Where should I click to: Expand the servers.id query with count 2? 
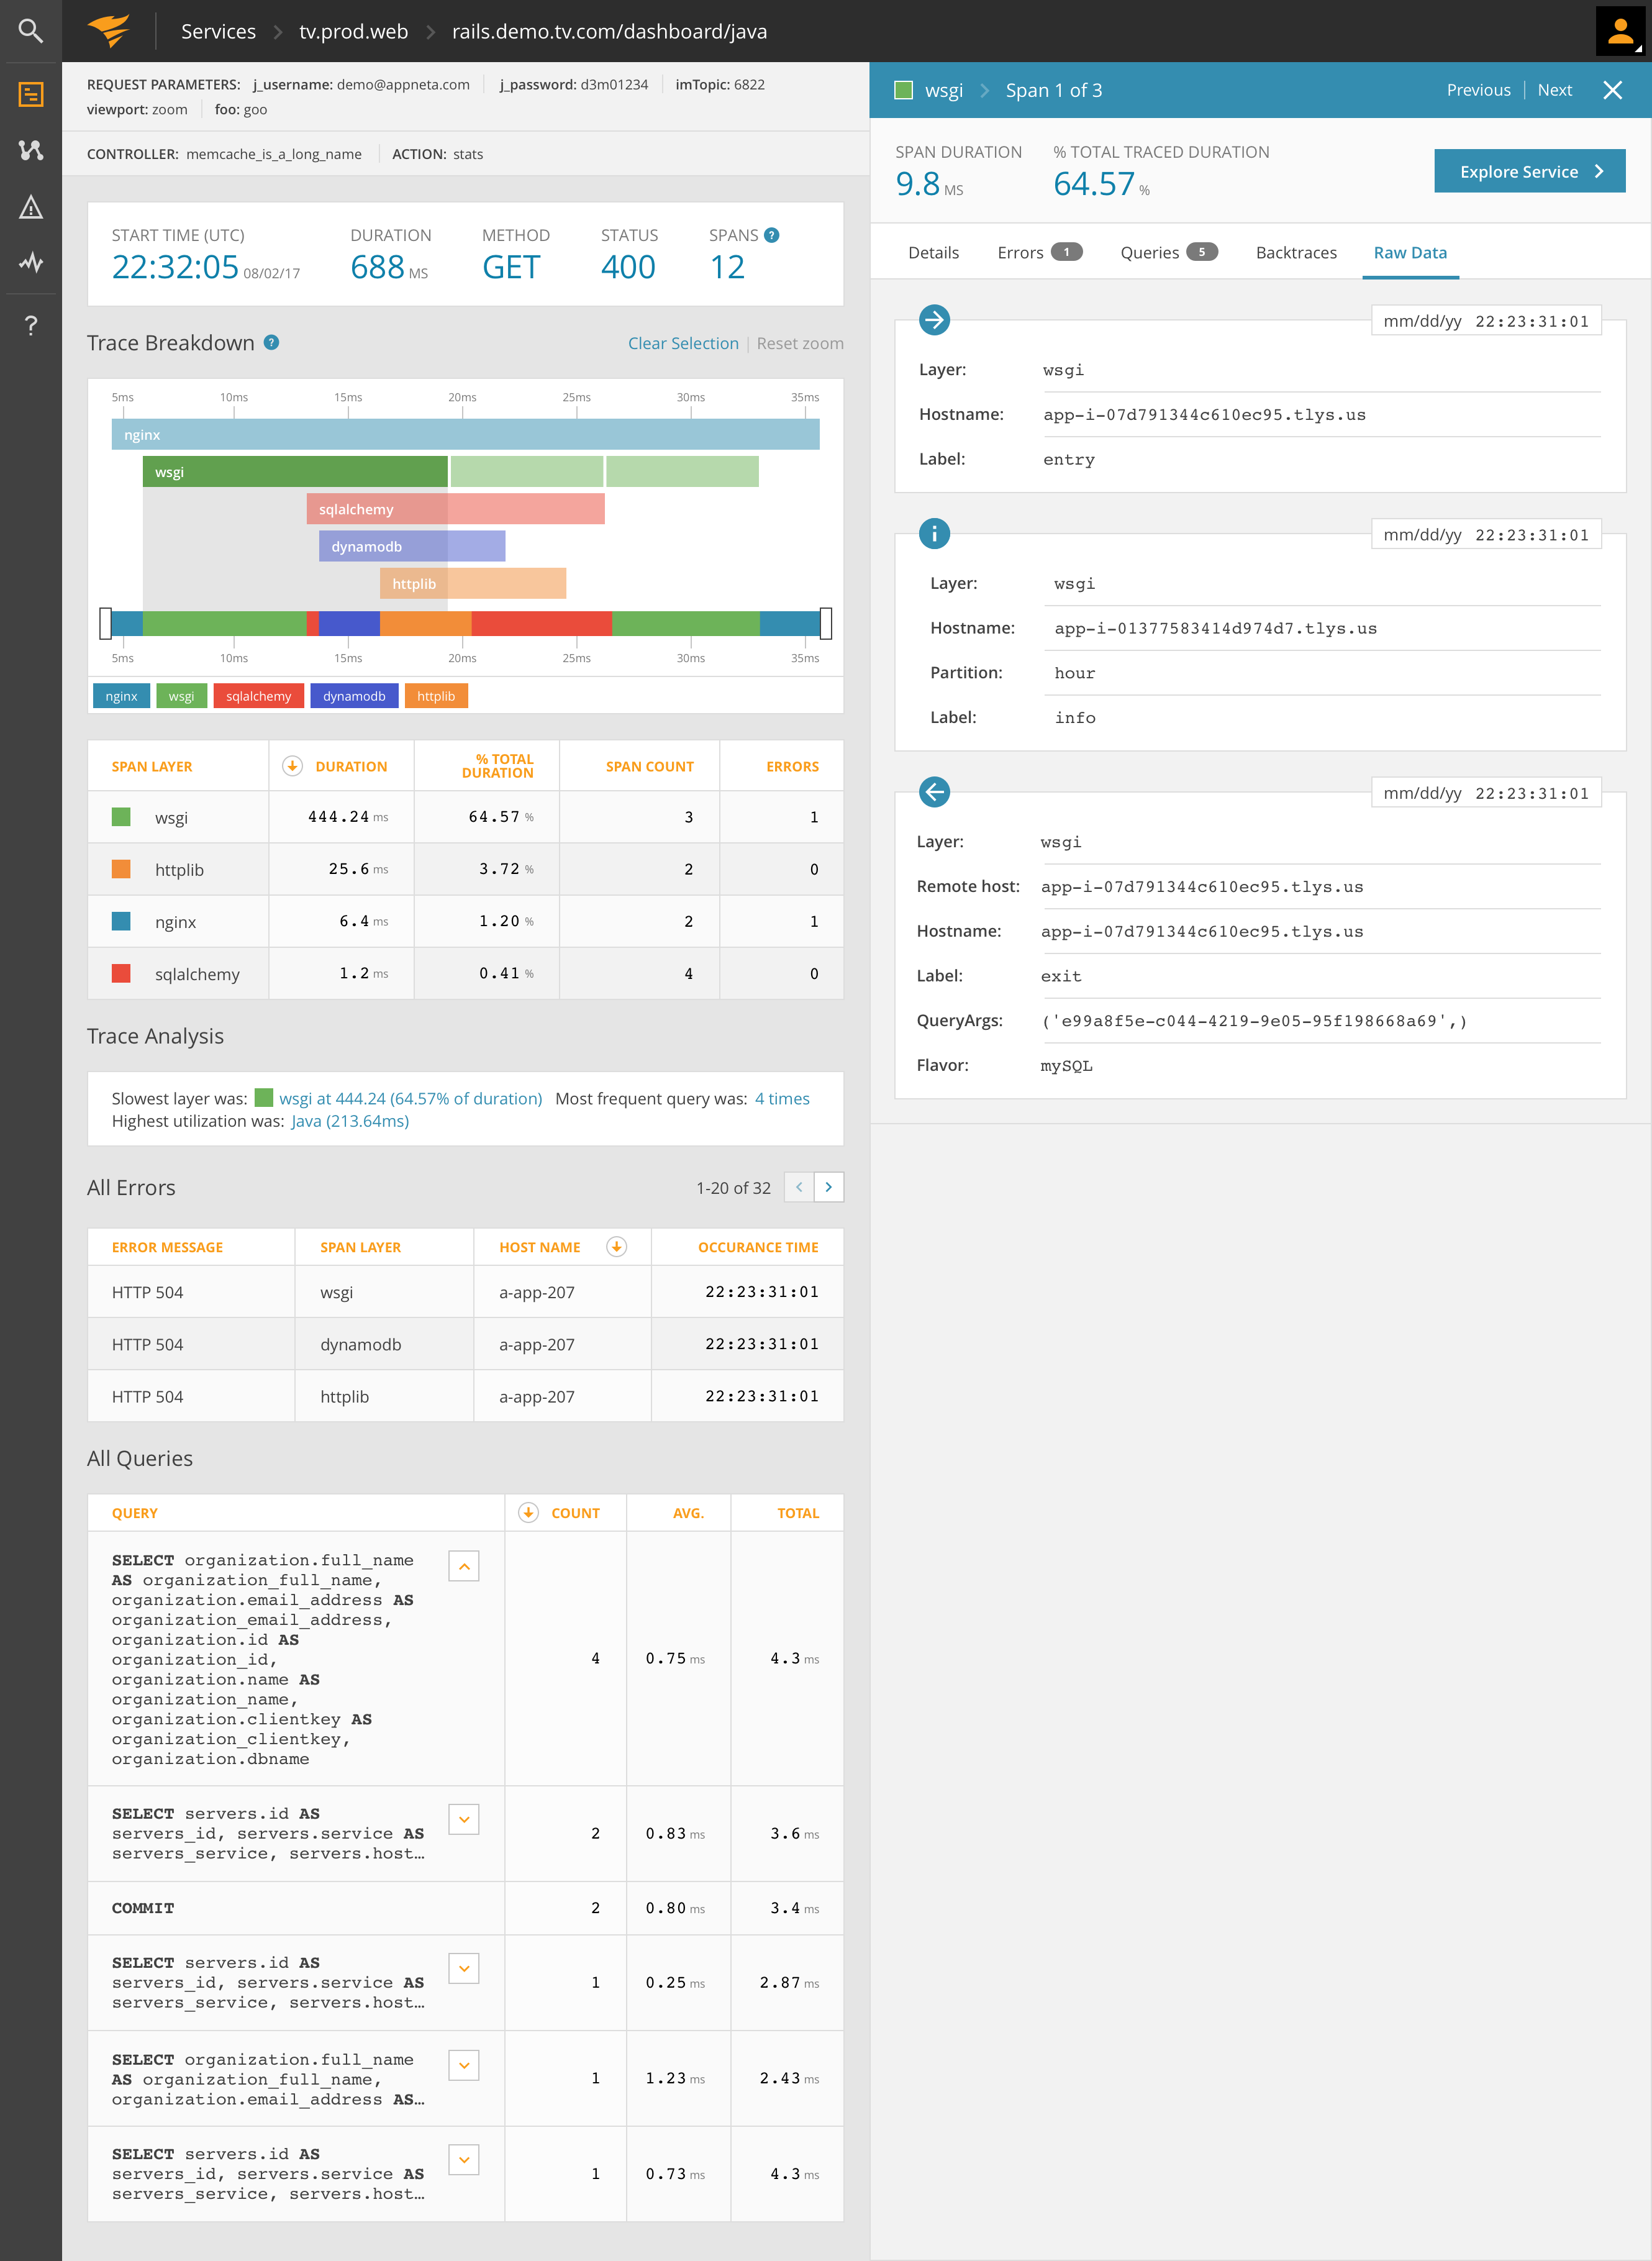coord(464,1819)
